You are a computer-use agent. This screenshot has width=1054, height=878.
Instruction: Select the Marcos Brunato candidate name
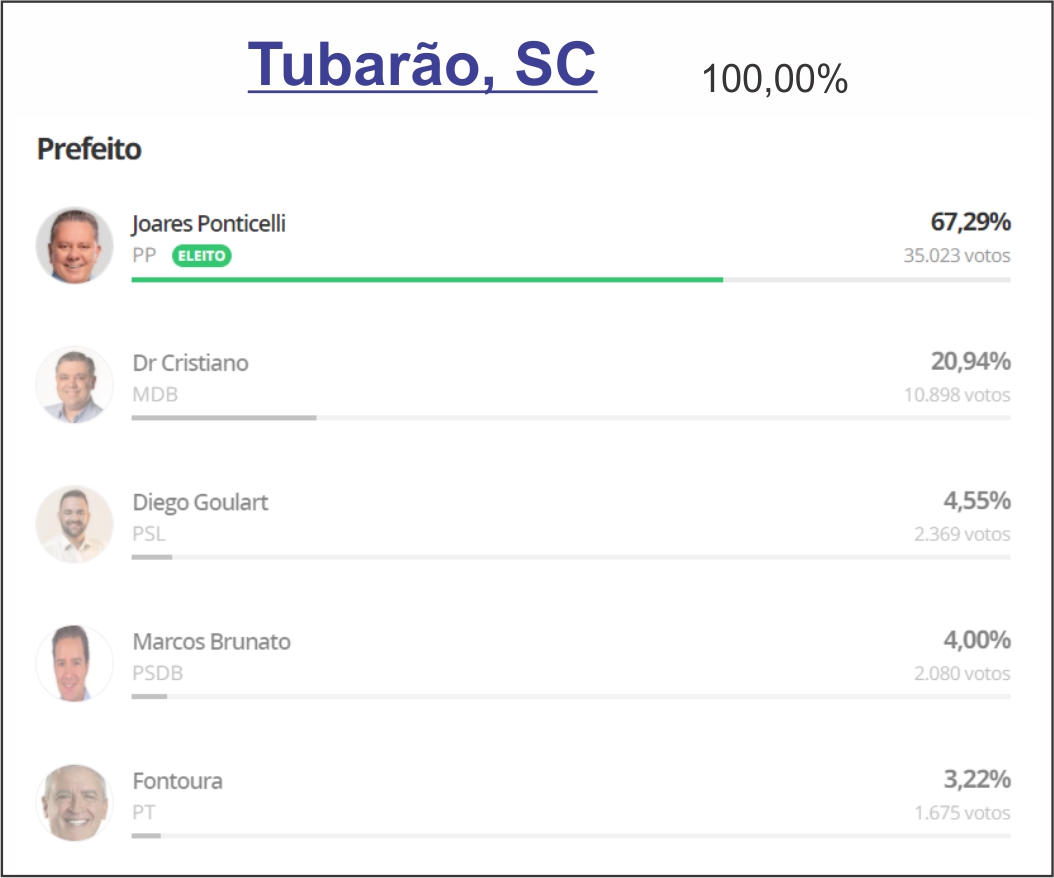(x=212, y=641)
